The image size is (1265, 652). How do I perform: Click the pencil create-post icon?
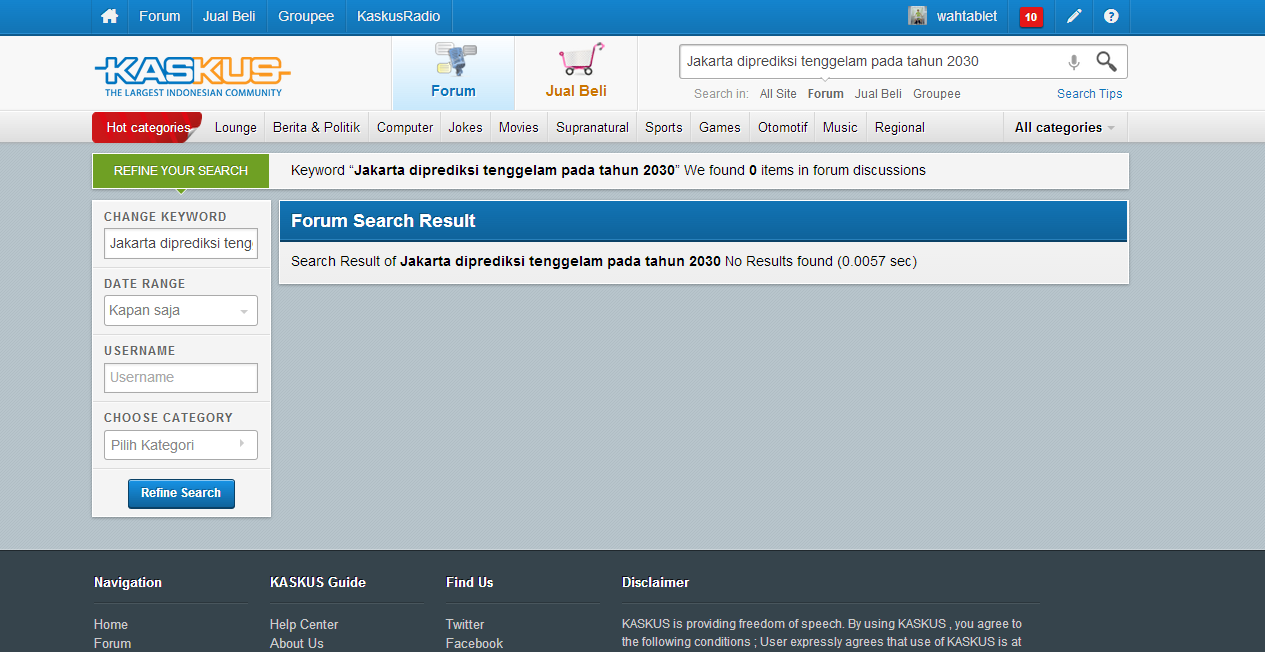[1074, 16]
